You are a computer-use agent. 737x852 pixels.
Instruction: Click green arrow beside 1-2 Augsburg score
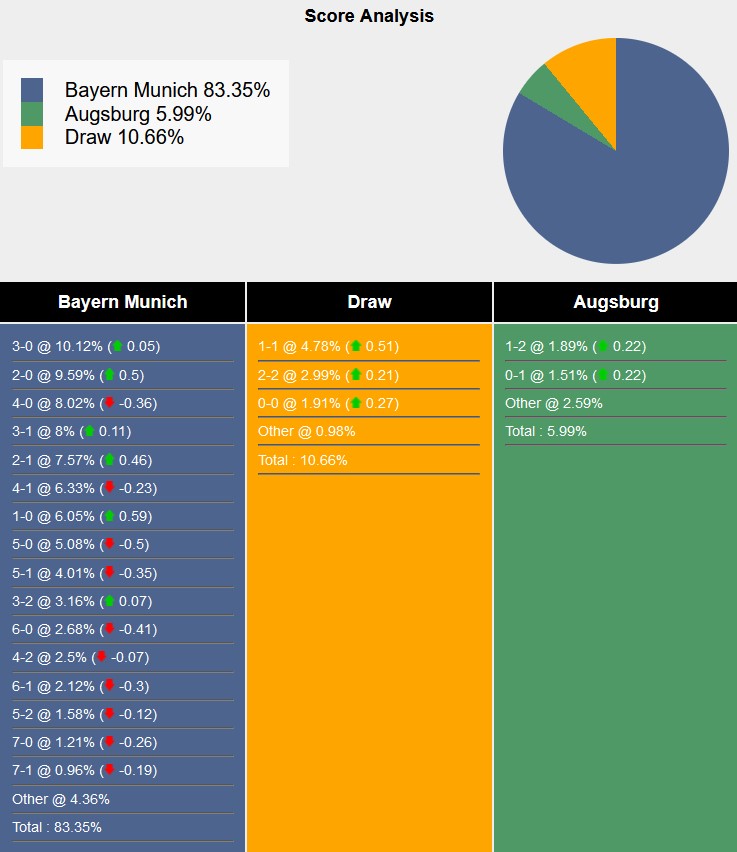tap(602, 346)
